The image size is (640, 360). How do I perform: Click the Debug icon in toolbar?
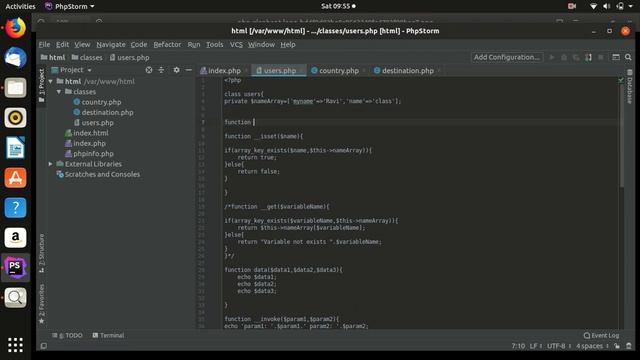[x=564, y=58]
